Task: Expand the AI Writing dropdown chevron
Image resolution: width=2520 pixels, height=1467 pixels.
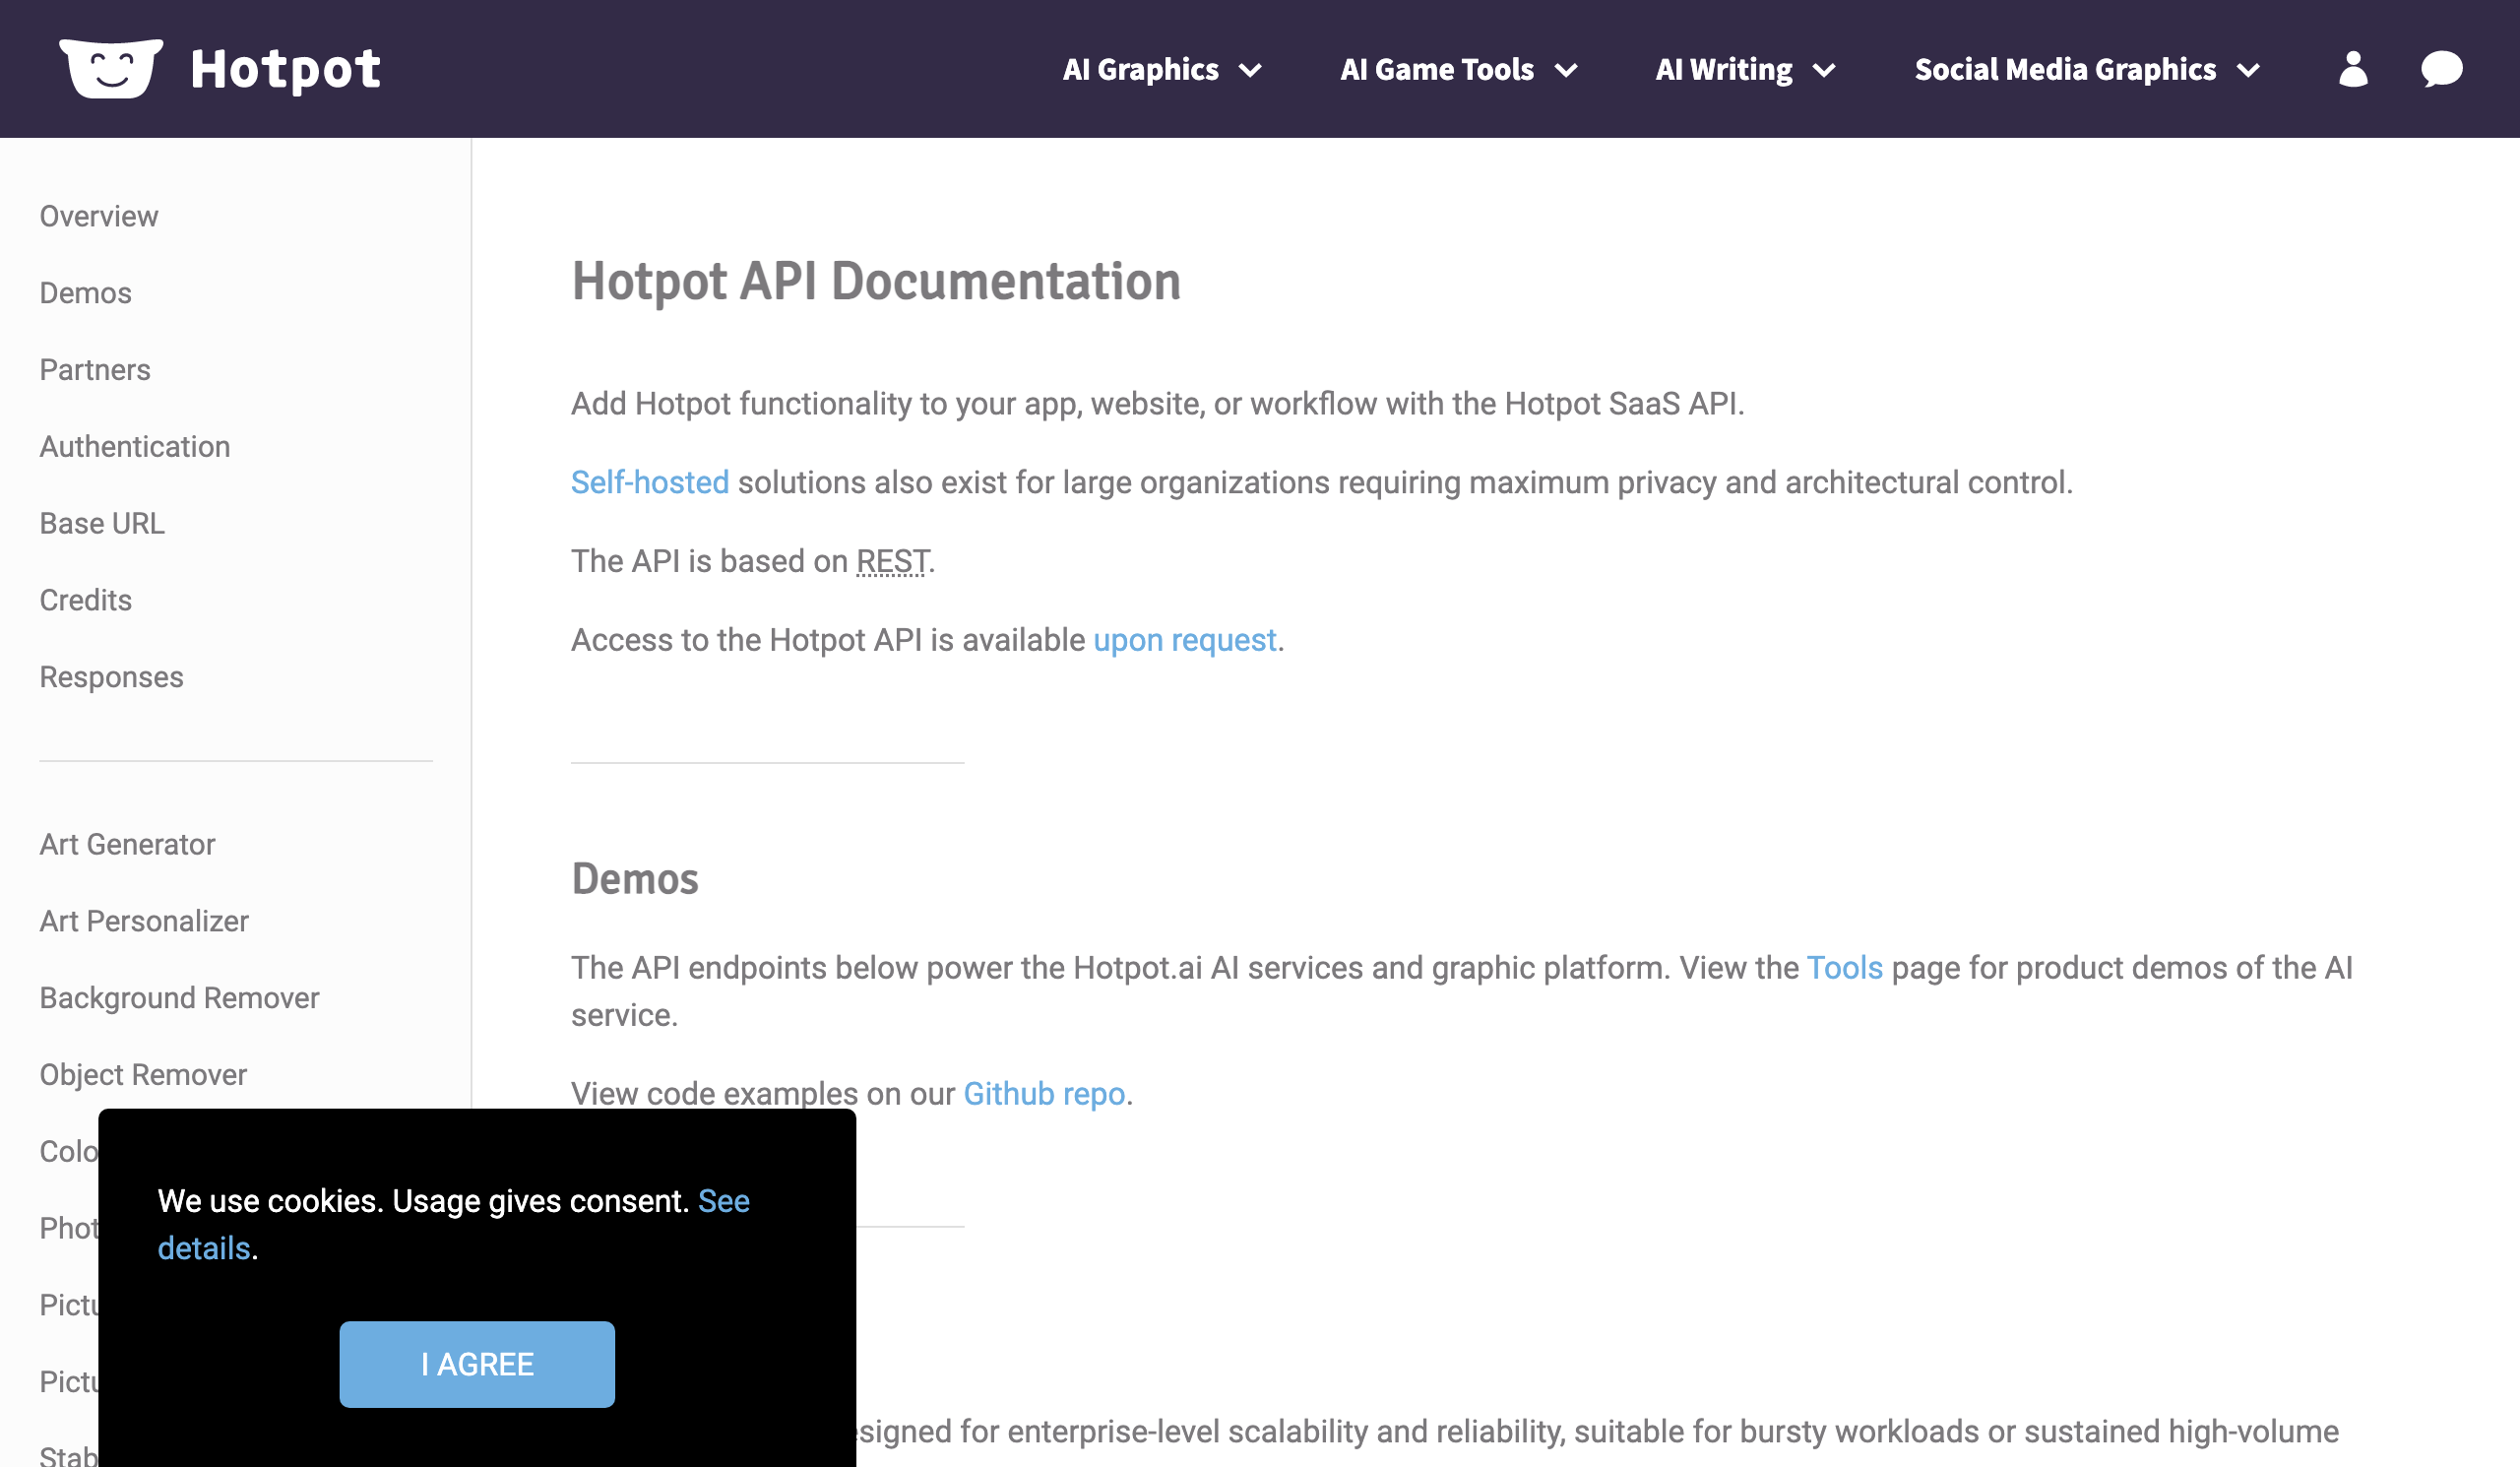Action: [x=1824, y=70]
